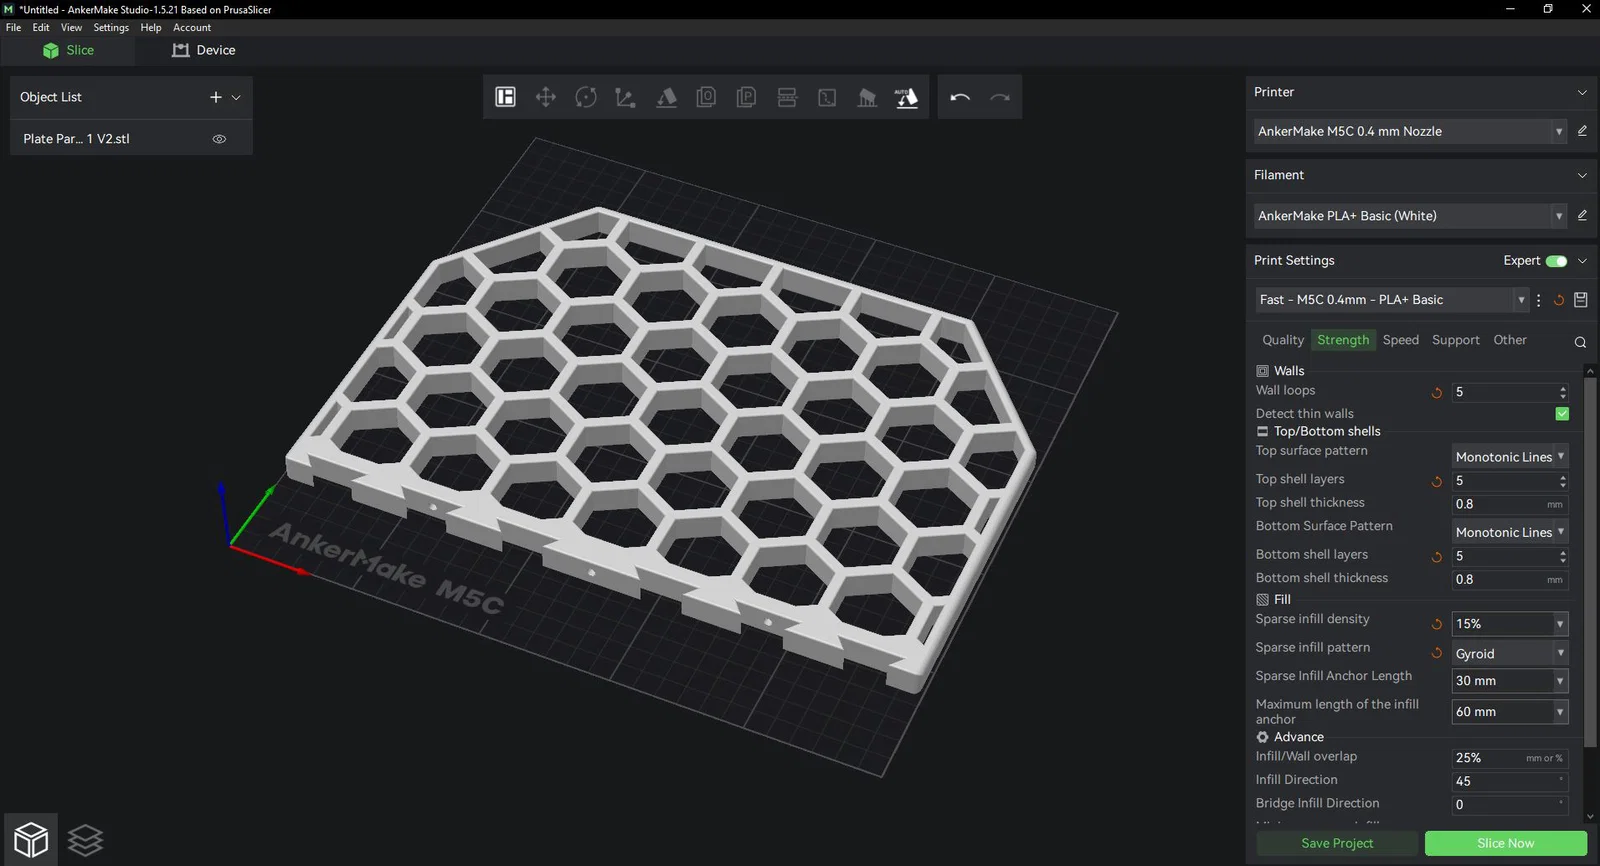Switch to the Support settings tab
1600x866 pixels.
(x=1456, y=340)
